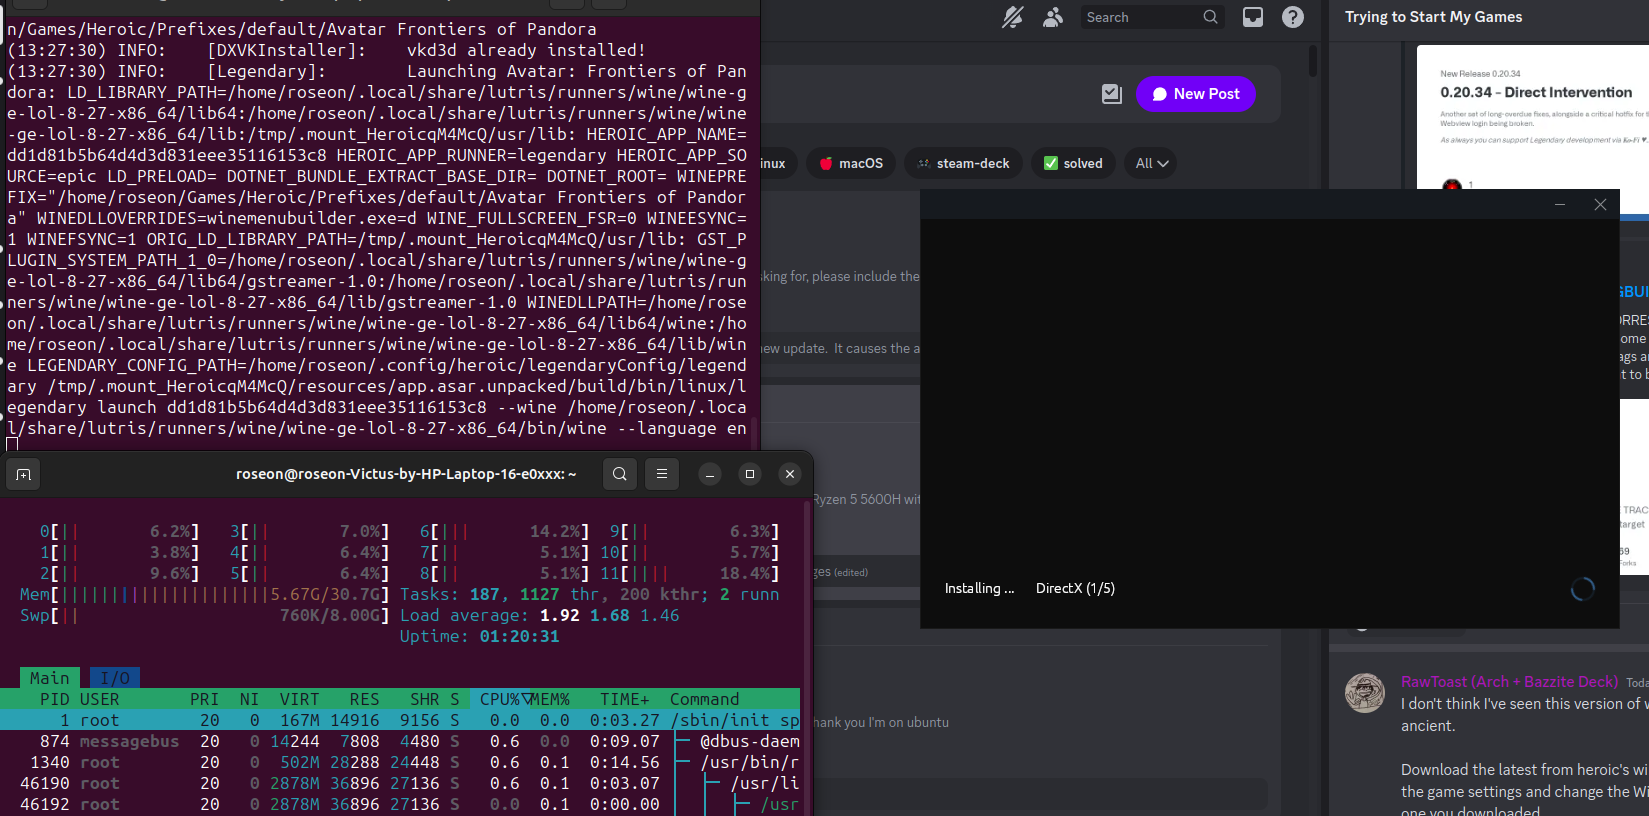Open the Discord inbox icon
The image size is (1649, 816).
[x=1252, y=17]
